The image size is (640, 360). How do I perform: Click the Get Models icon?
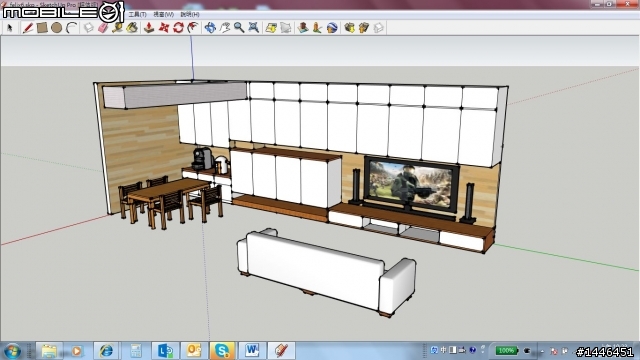tap(302, 28)
